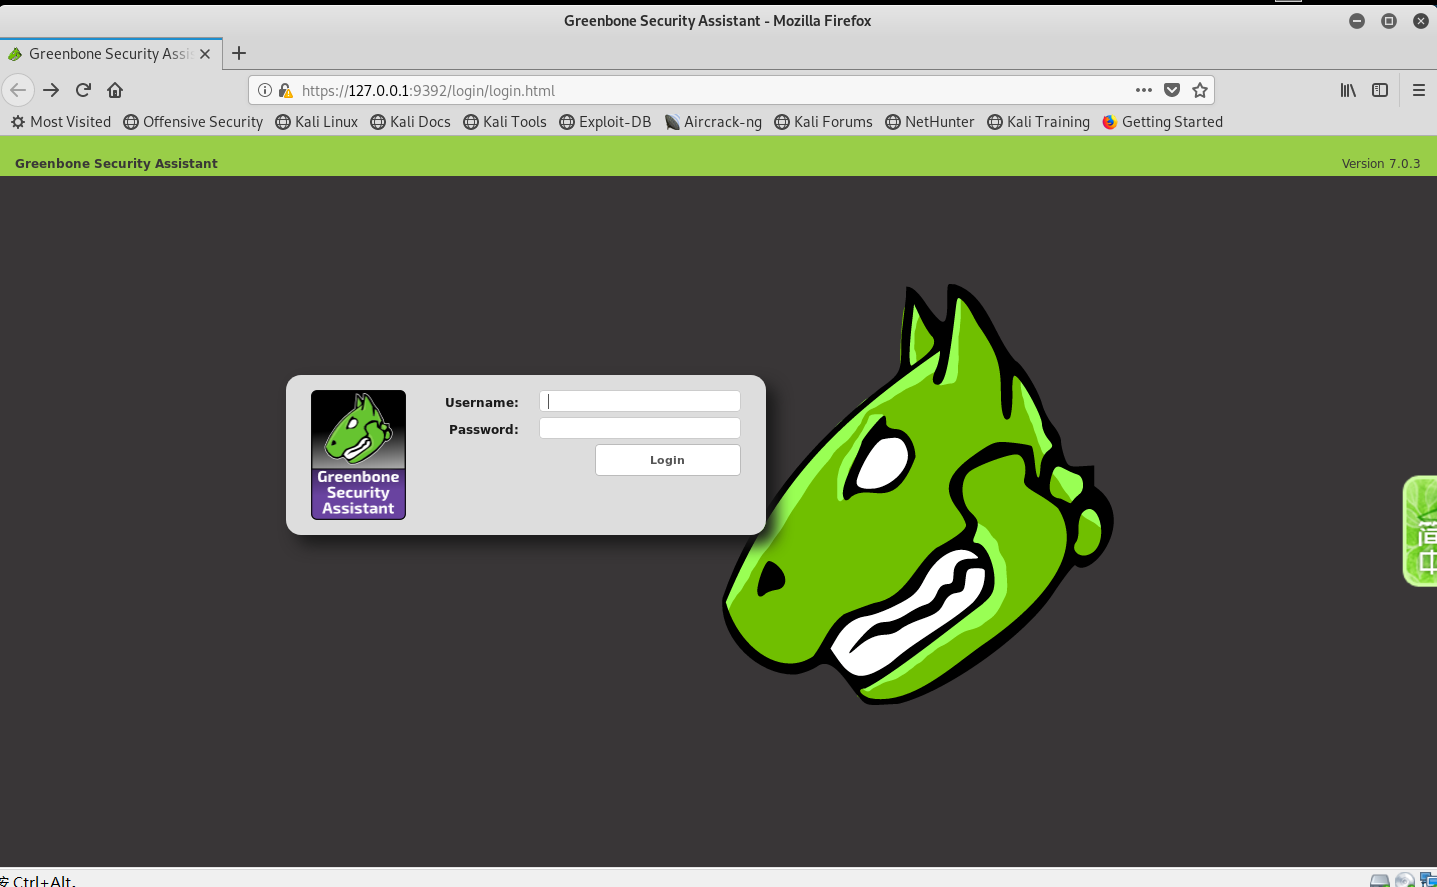This screenshot has width=1437, height=887.
Task: Open the Getting Started bookmark
Action: coord(1163,122)
